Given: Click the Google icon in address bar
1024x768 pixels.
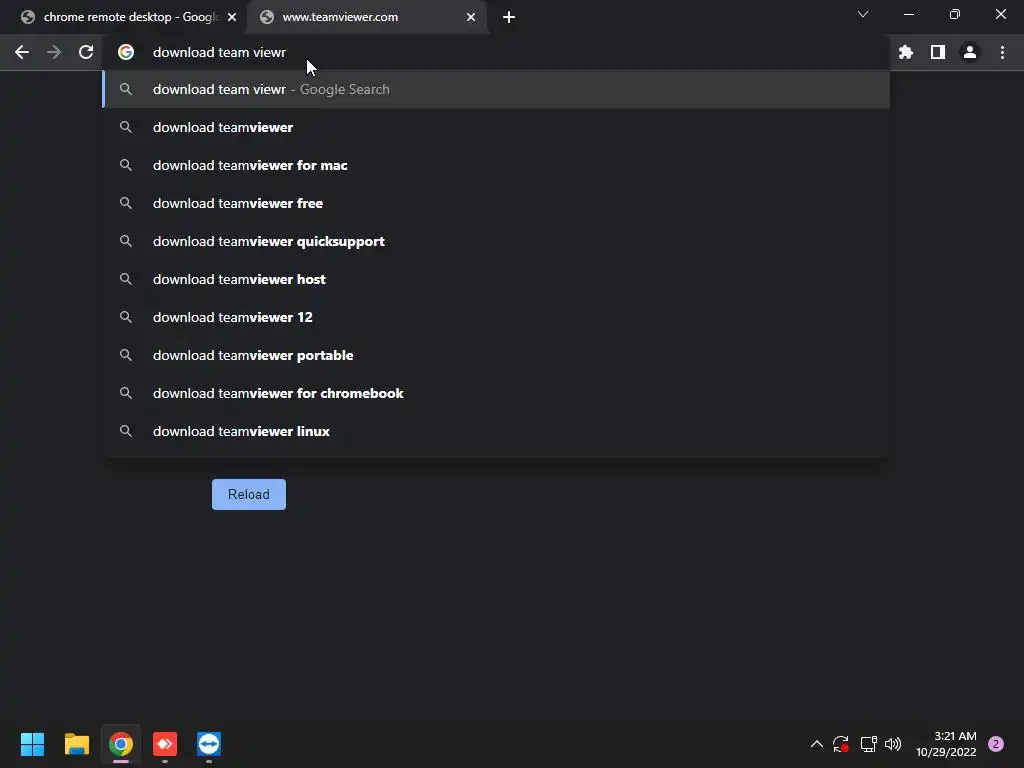Looking at the screenshot, I should pos(125,52).
